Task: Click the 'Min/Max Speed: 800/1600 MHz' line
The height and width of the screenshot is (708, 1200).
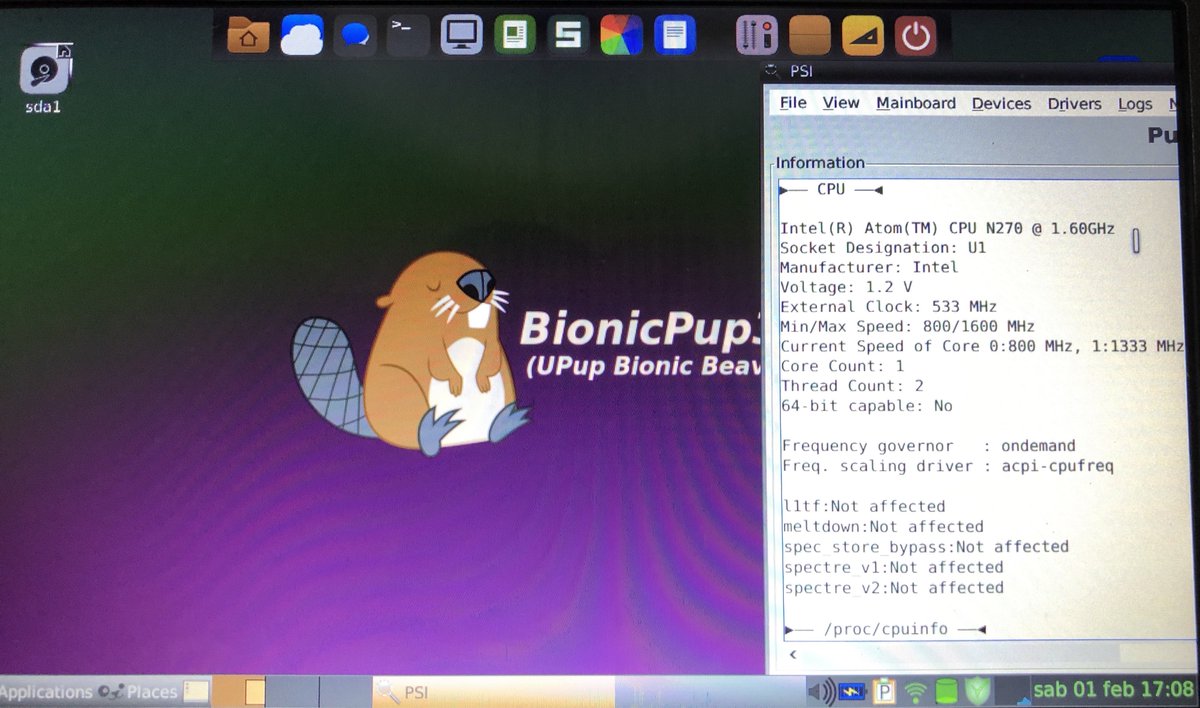Action: (x=908, y=327)
